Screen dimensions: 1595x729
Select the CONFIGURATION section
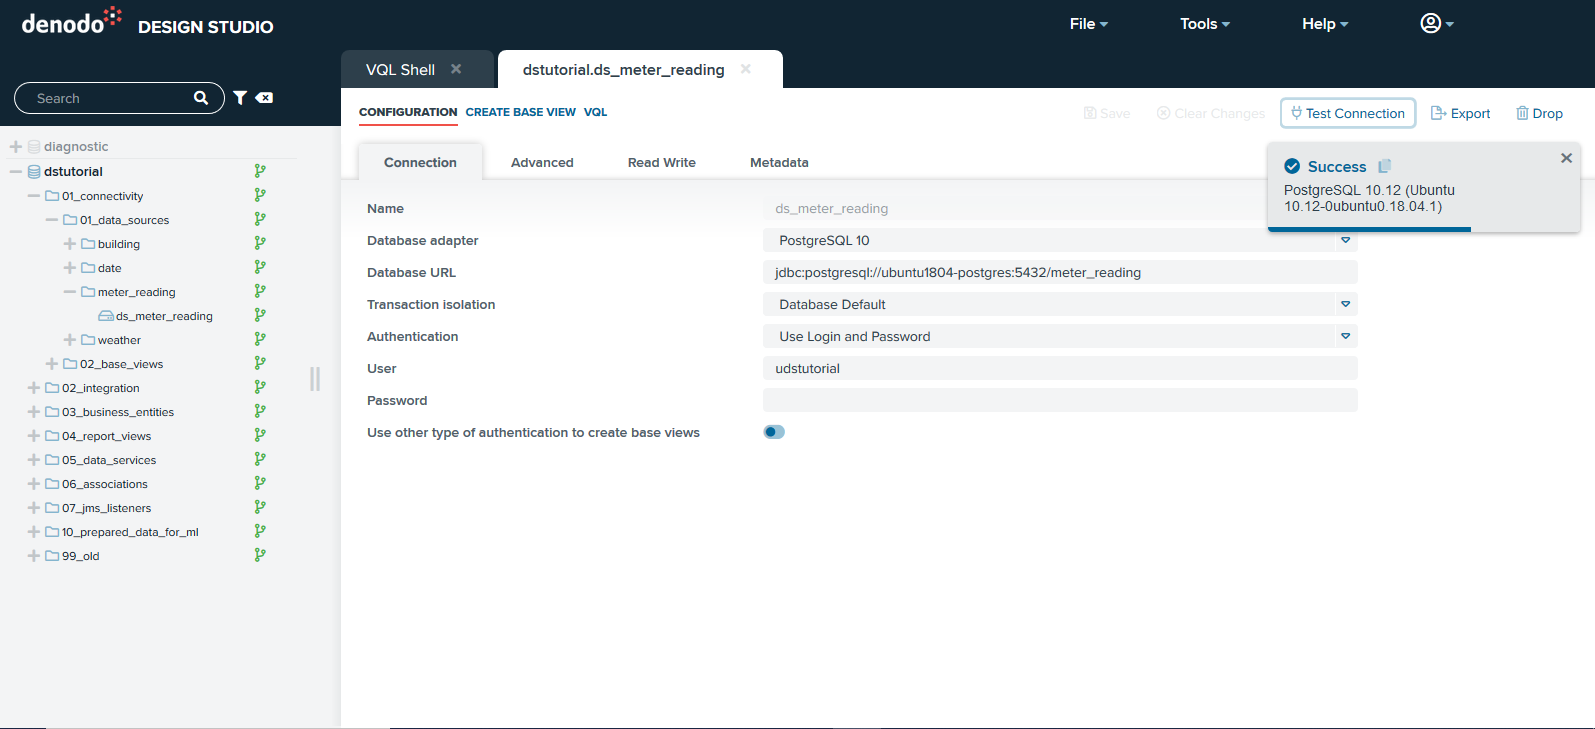[x=408, y=112]
